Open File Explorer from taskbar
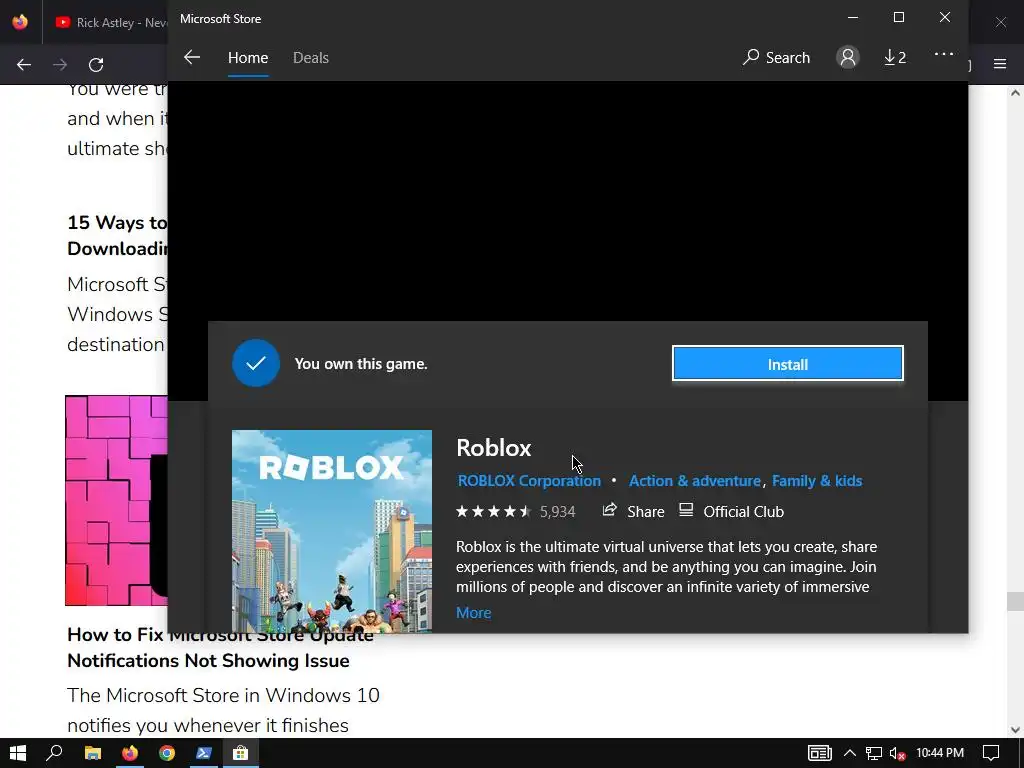This screenshot has height=768, width=1024. tap(93, 753)
